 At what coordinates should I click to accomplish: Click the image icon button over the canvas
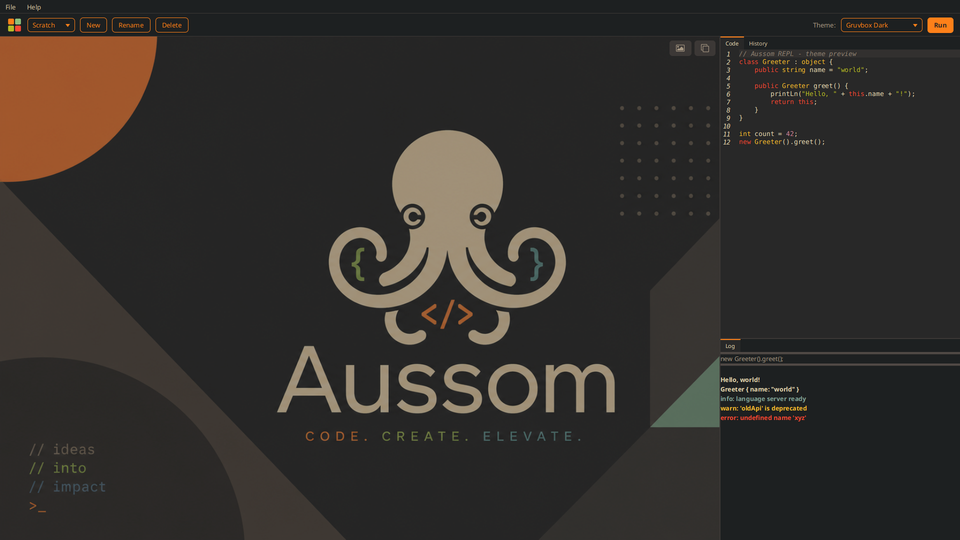click(x=680, y=48)
